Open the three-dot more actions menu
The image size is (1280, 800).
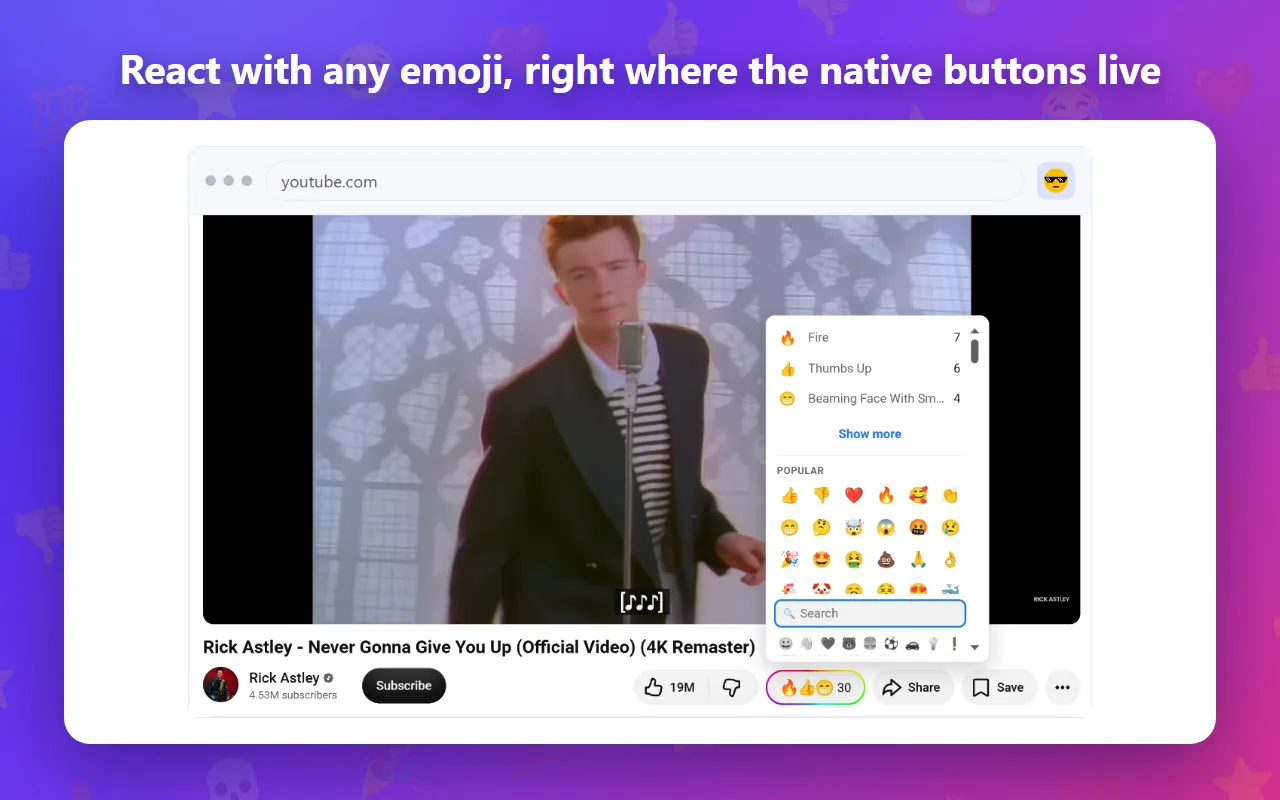coord(1062,687)
